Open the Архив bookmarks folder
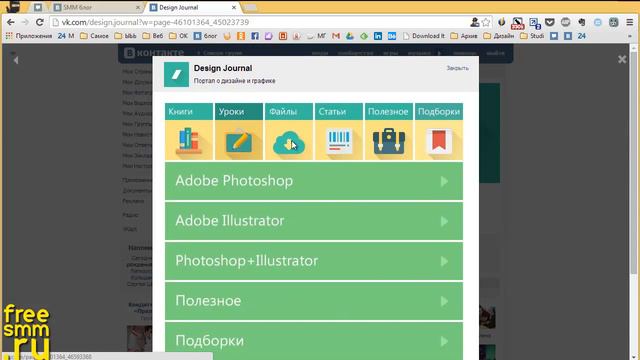The width and height of the screenshot is (640, 360). click(x=464, y=36)
